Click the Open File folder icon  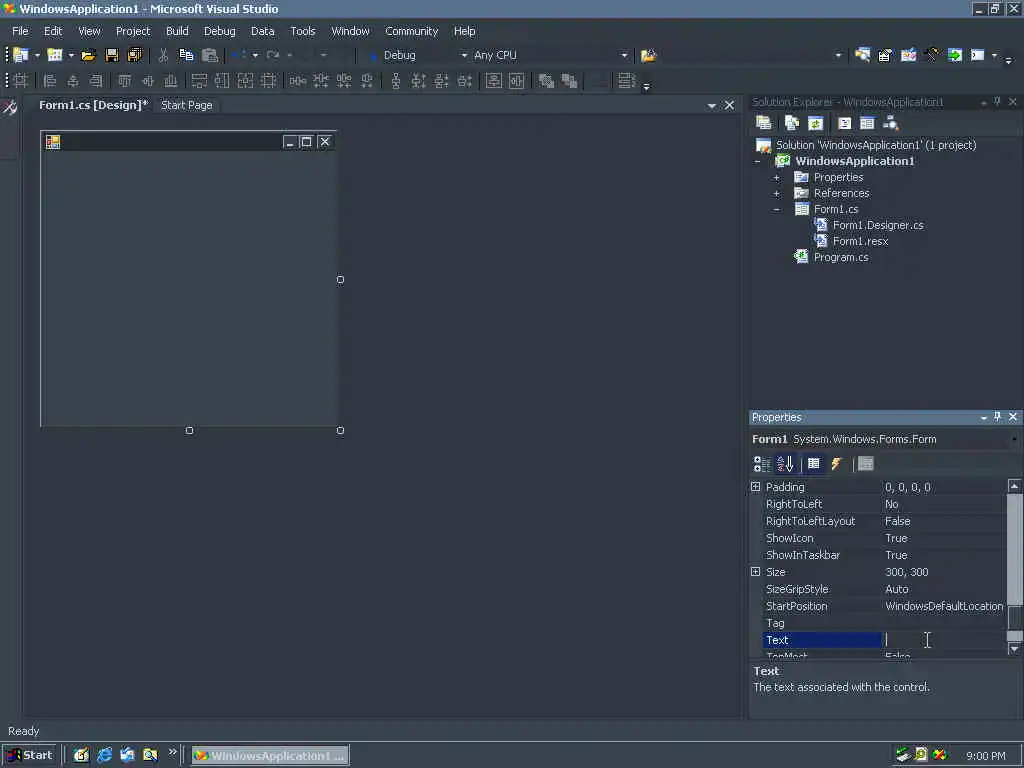tap(88, 56)
